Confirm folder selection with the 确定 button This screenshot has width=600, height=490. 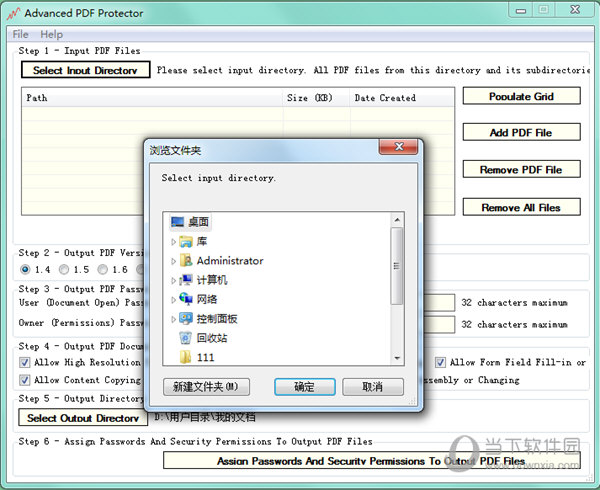305,387
